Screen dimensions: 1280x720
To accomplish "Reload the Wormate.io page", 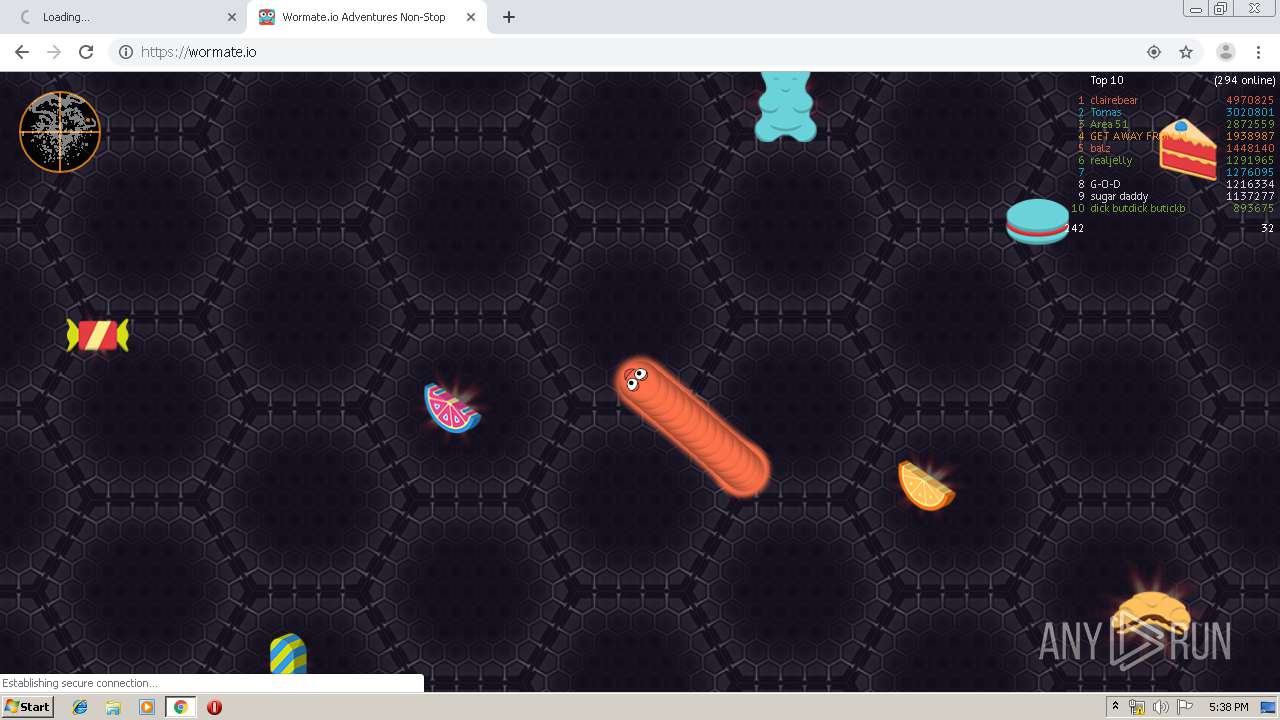I will [86, 52].
